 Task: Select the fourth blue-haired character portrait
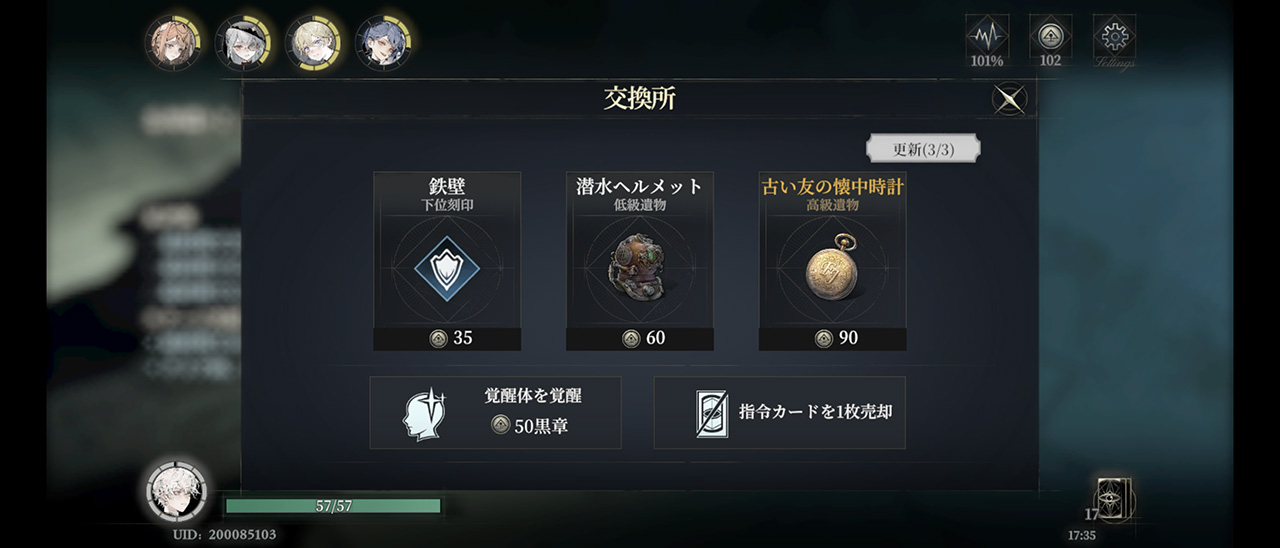(x=383, y=42)
